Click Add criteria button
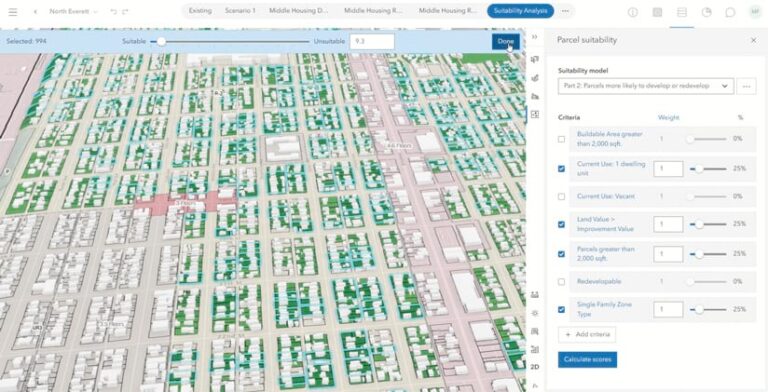Viewport: 768px width, 392px height. click(587, 334)
